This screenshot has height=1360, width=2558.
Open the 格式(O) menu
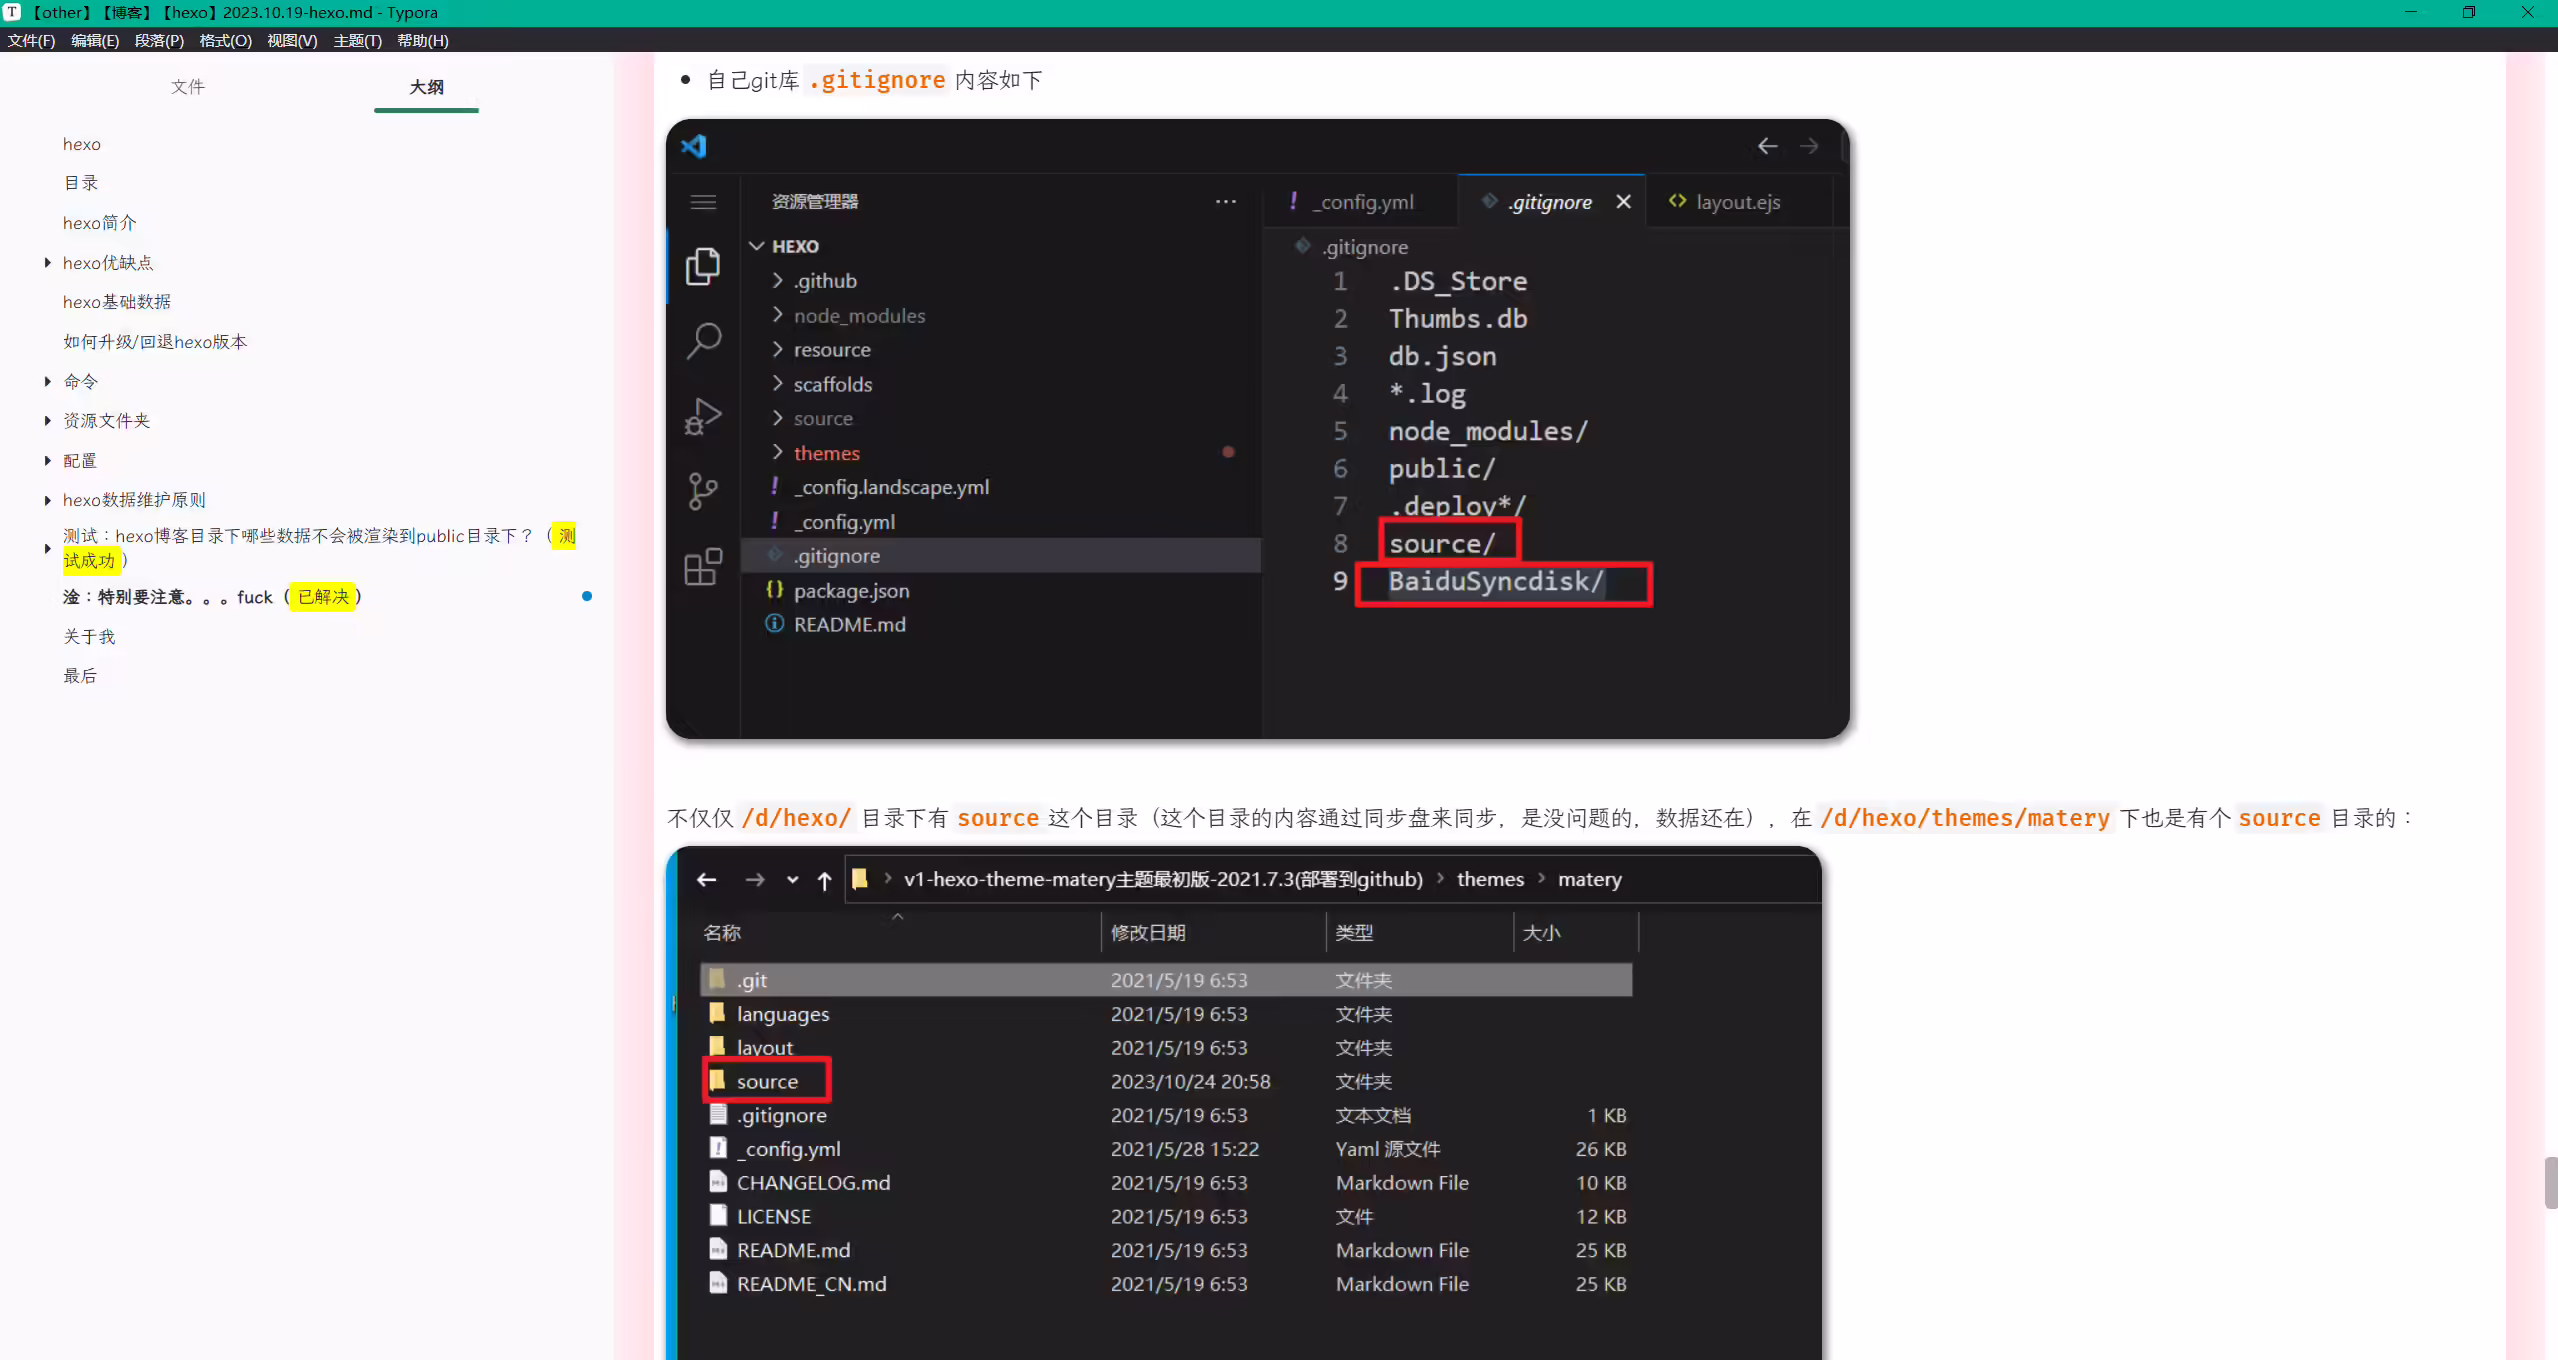point(225,41)
